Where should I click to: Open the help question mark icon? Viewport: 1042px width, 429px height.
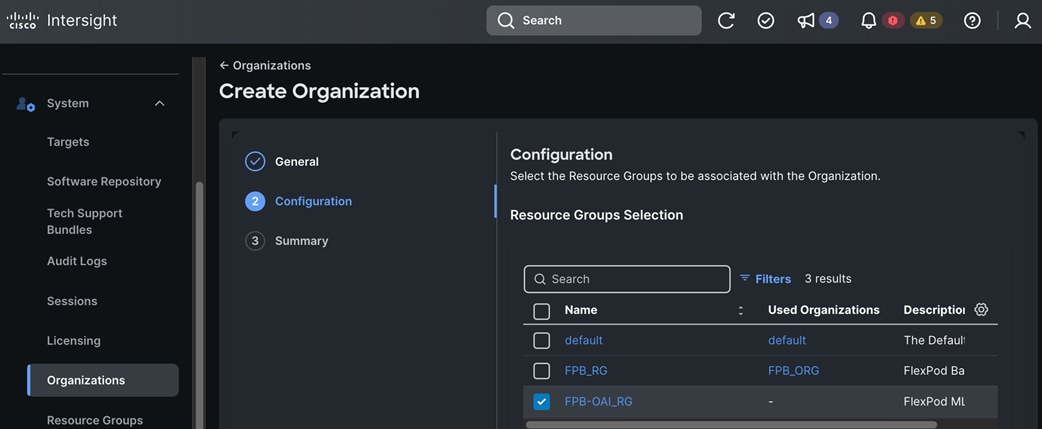point(972,21)
